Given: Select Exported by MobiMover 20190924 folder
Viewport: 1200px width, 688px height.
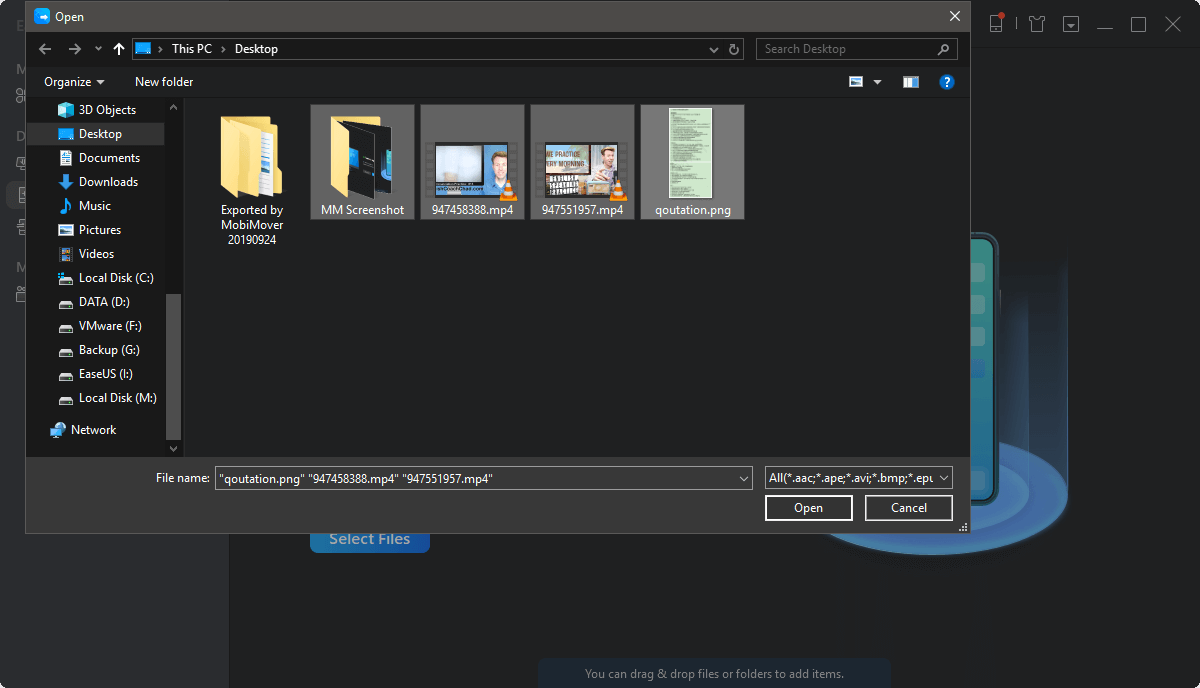Looking at the screenshot, I should pos(252,178).
